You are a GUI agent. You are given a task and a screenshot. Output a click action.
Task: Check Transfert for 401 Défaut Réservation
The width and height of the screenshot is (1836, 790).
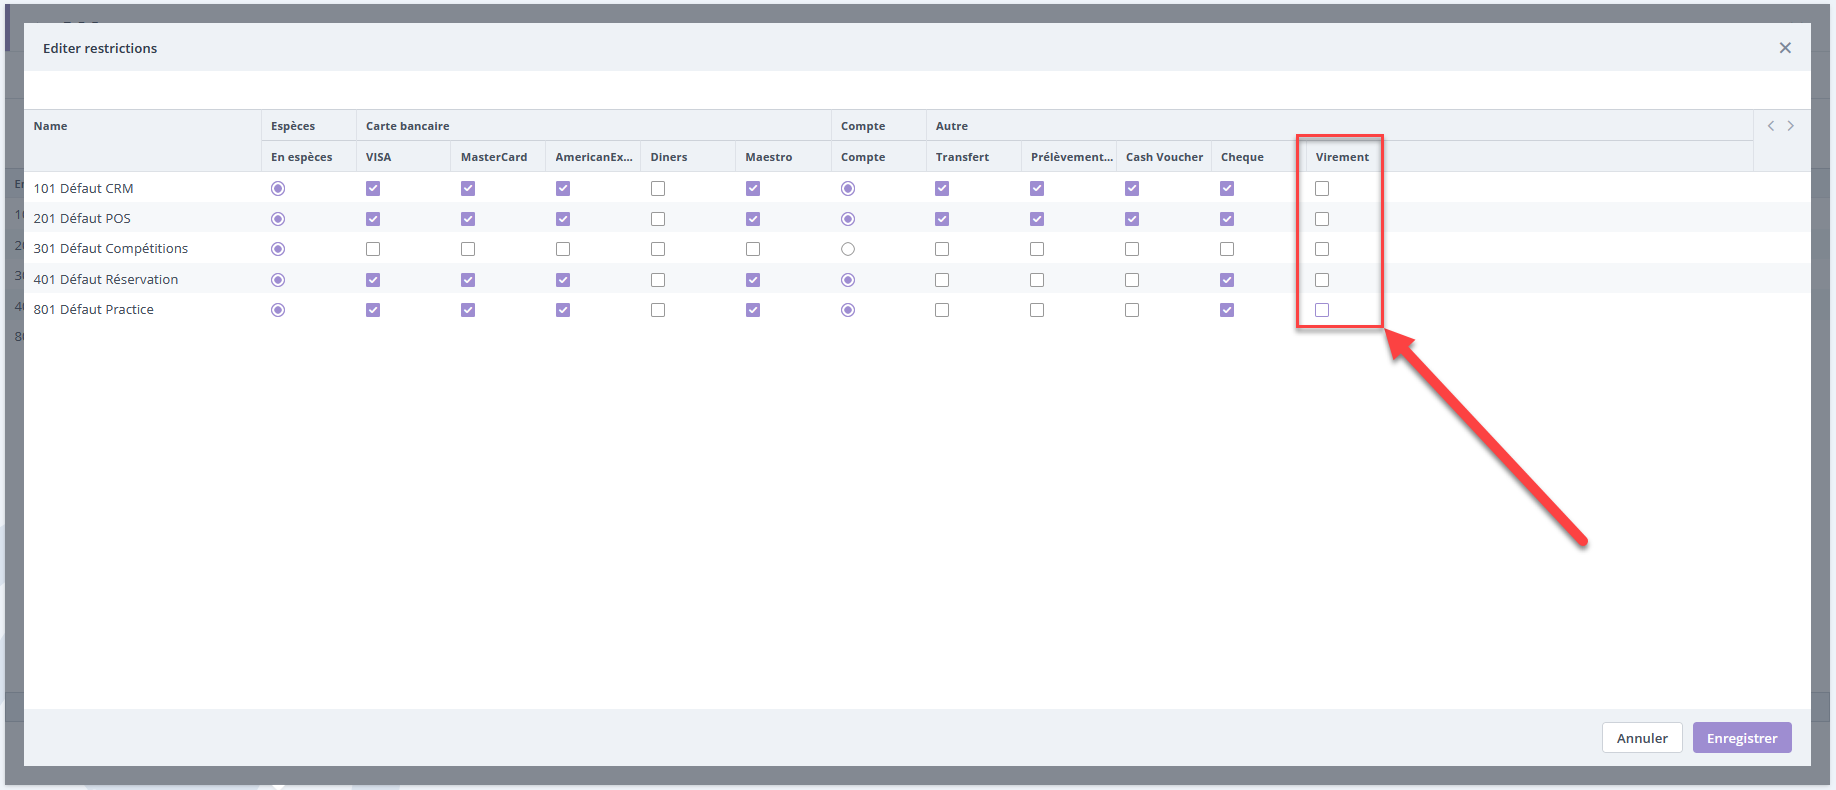coord(942,280)
